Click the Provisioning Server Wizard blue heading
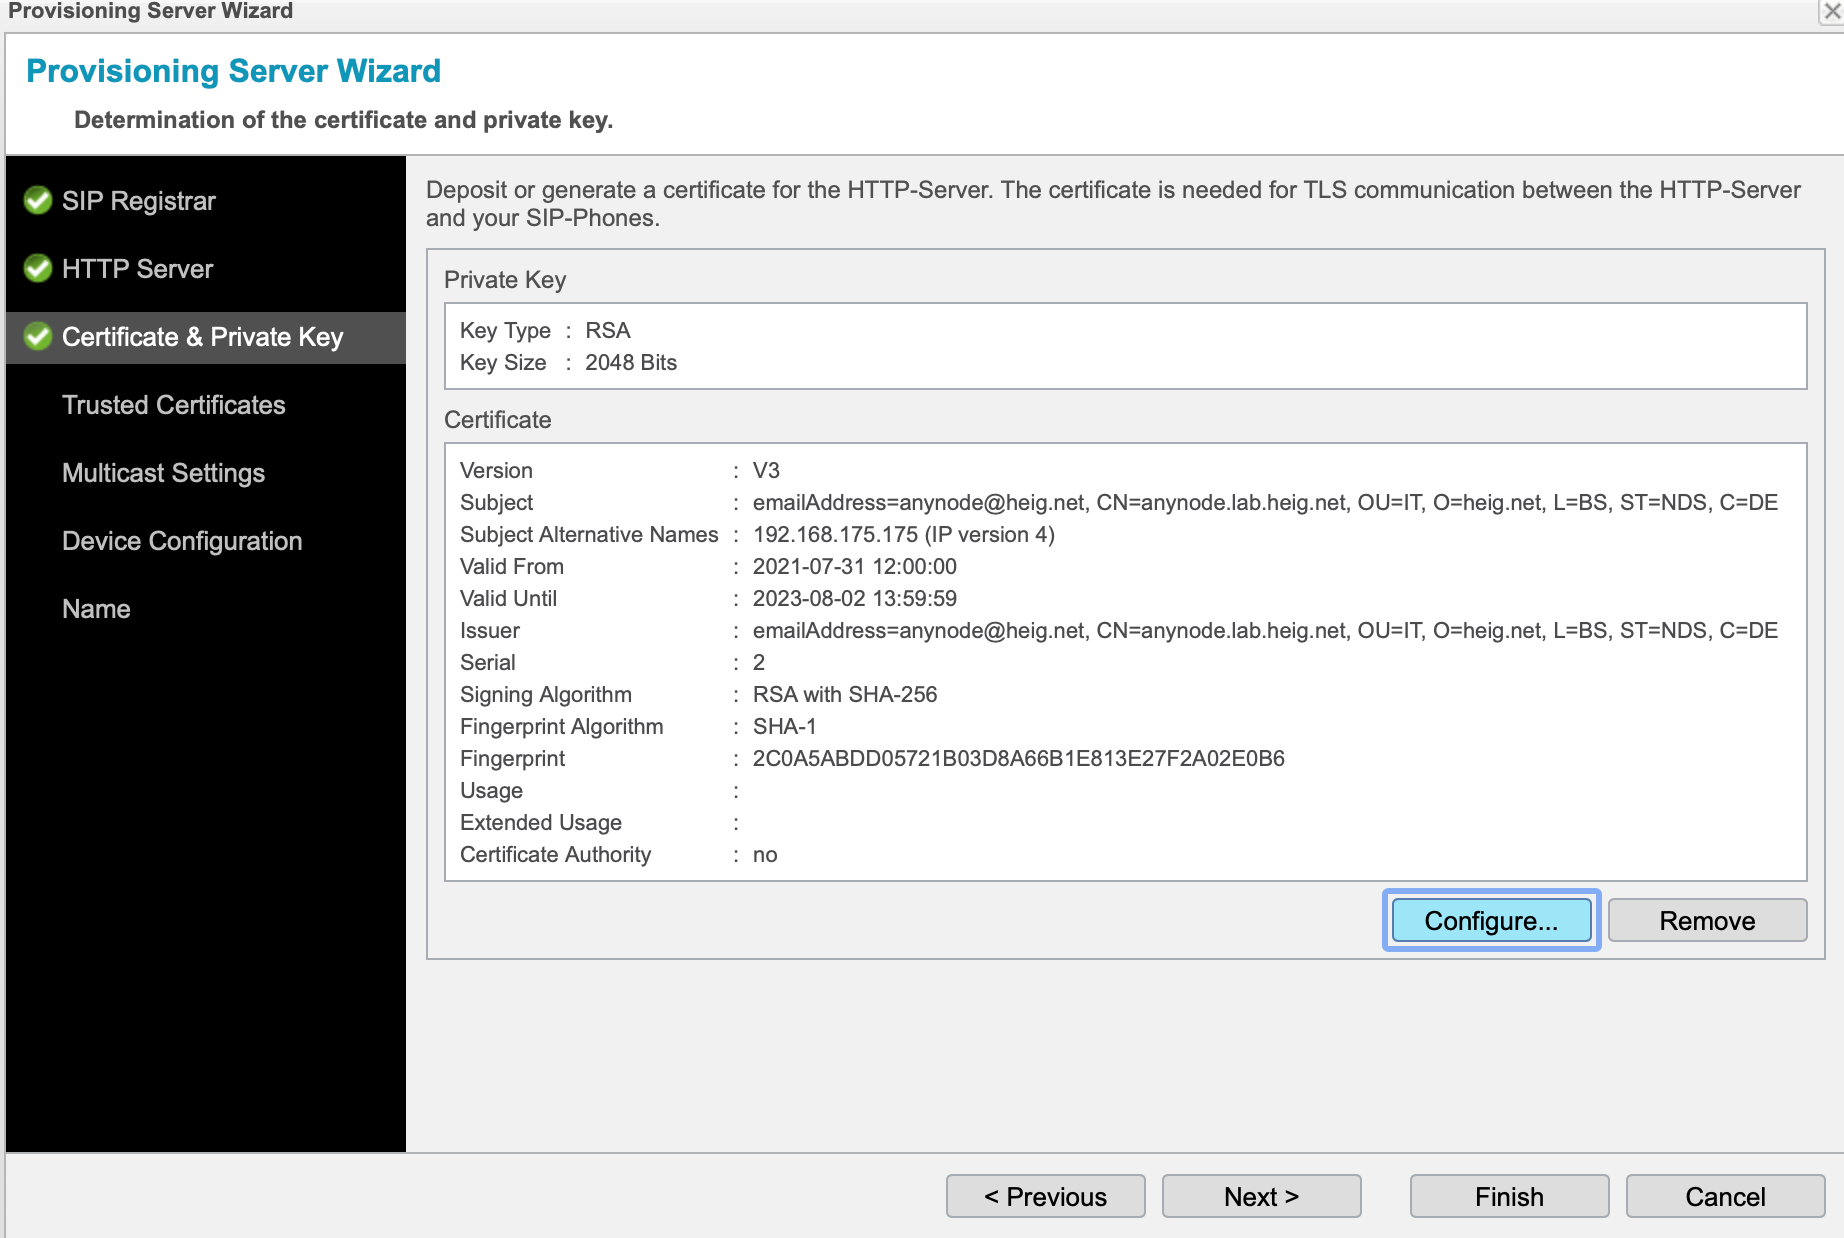The image size is (1844, 1238). [233, 71]
